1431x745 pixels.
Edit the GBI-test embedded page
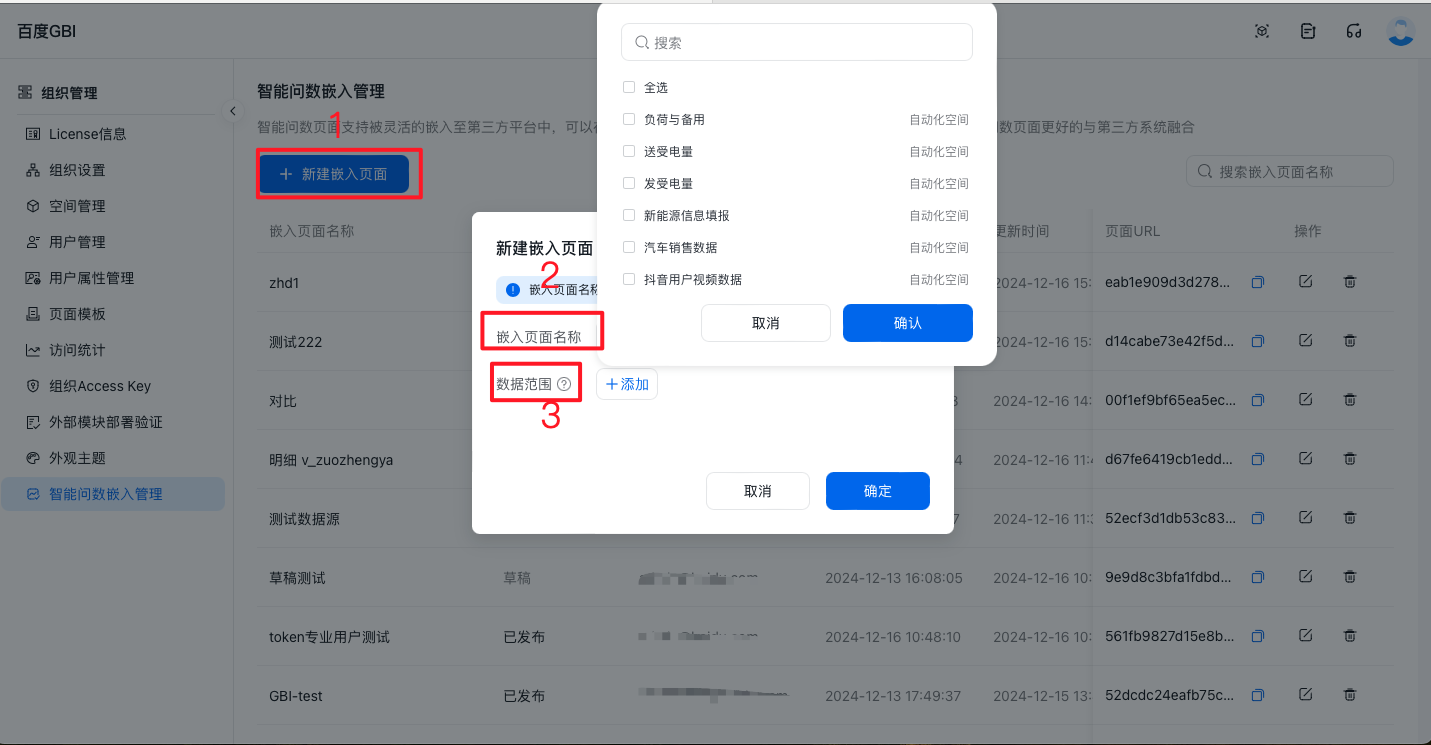[x=1305, y=695]
